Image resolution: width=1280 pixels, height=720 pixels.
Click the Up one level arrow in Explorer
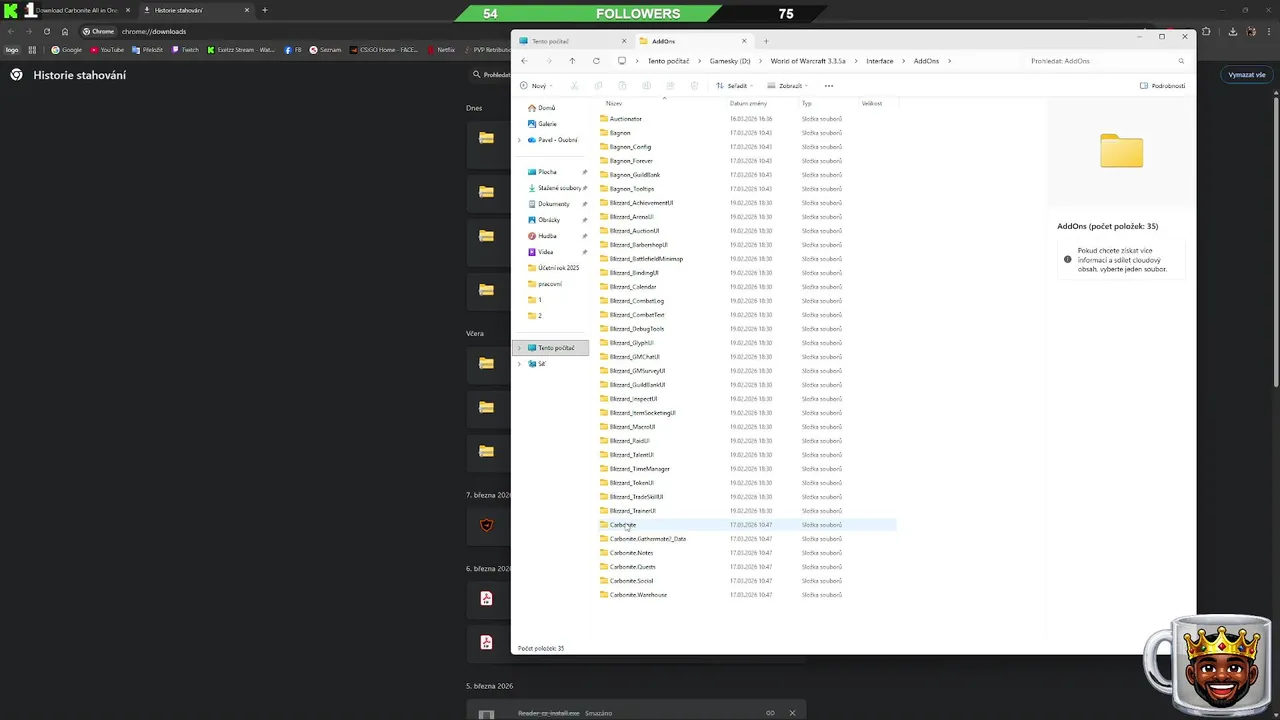tap(572, 61)
